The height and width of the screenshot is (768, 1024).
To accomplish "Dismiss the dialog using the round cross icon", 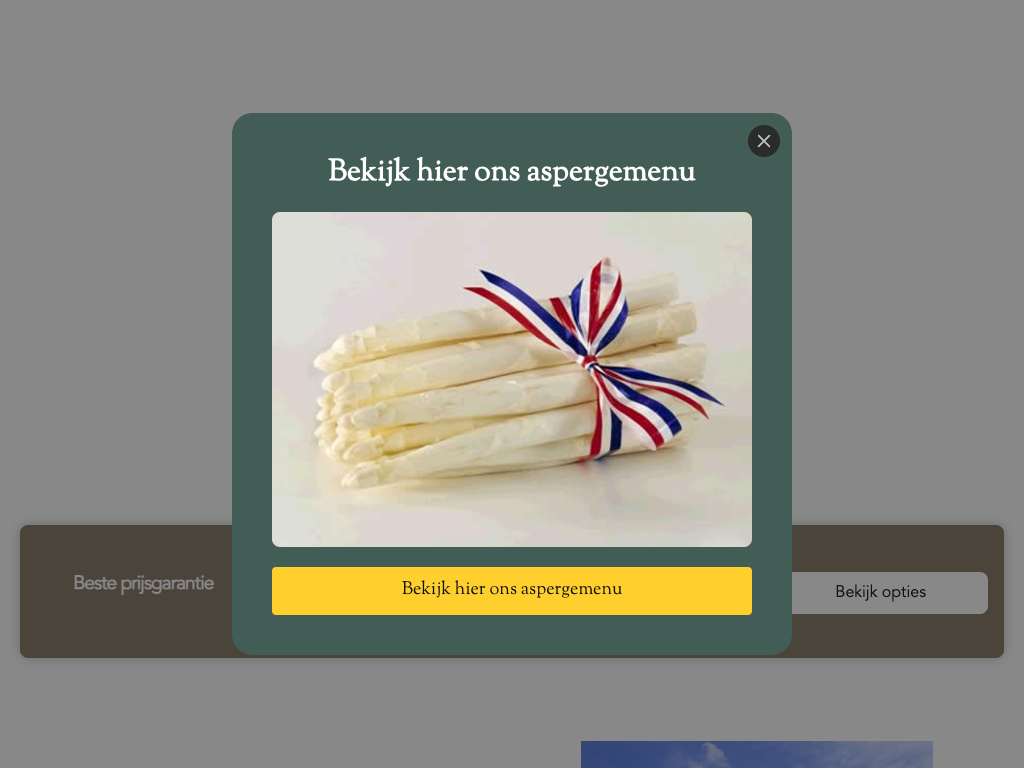I will [763, 141].
